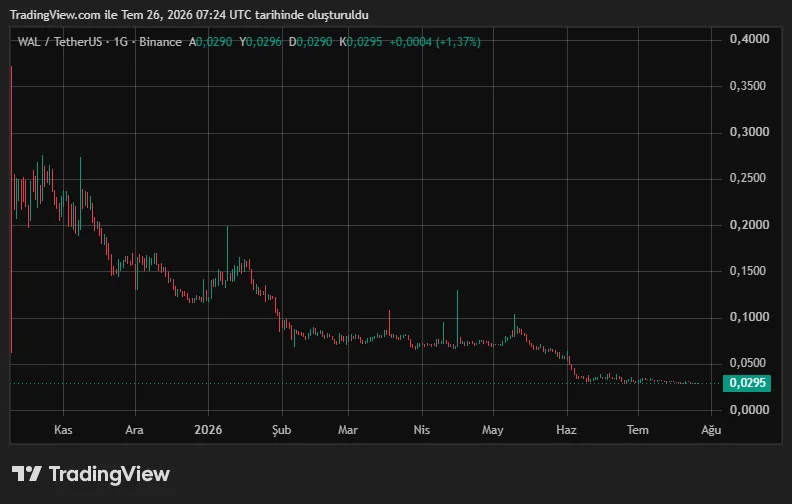Click the 2026 year label on time axis
This screenshot has width=792, height=504.
208,430
